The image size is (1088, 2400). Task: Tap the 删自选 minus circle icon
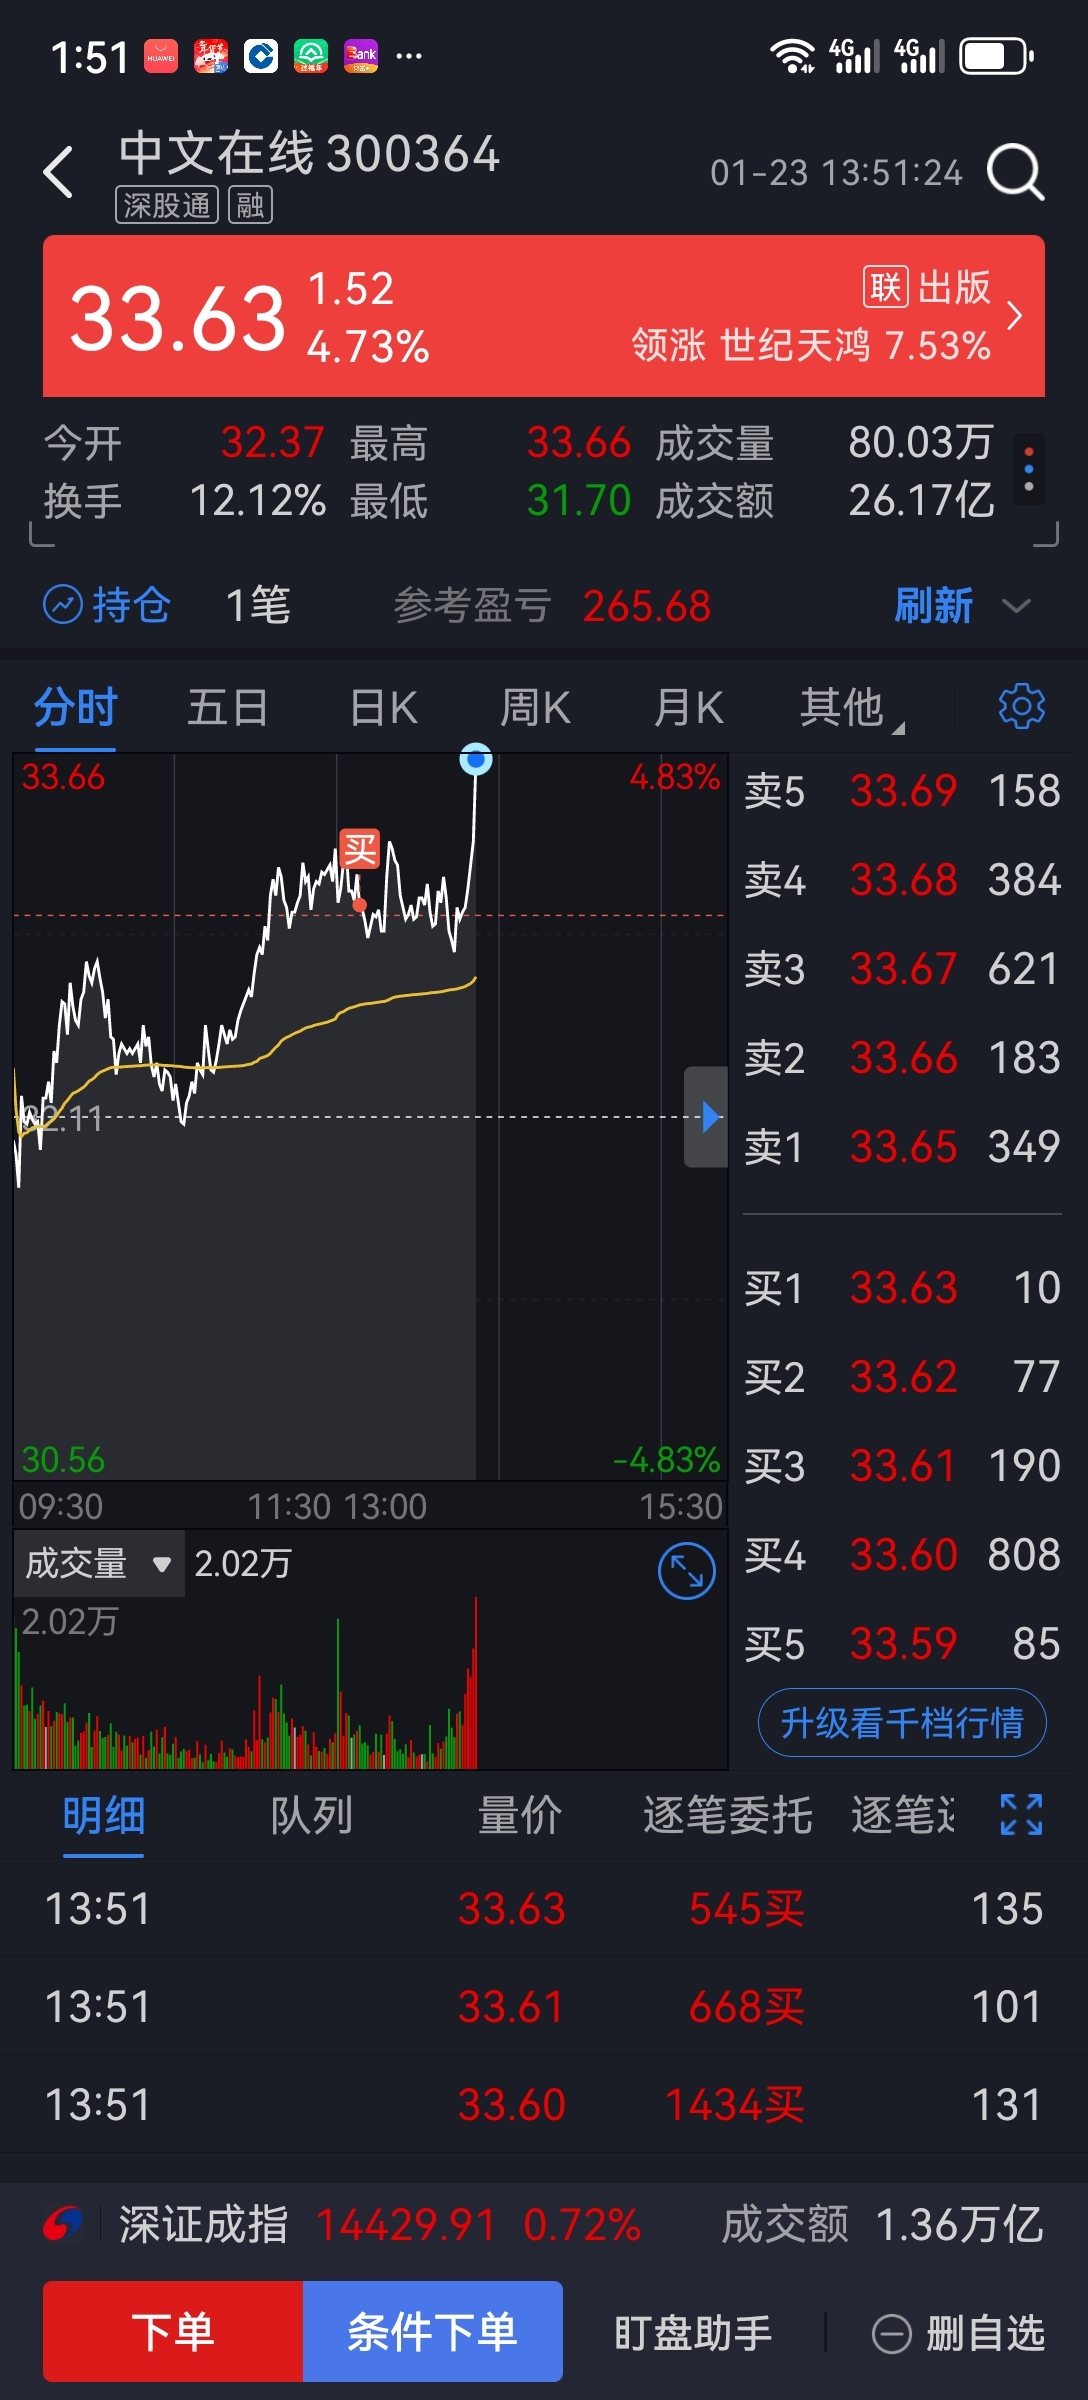click(891, 2334)
